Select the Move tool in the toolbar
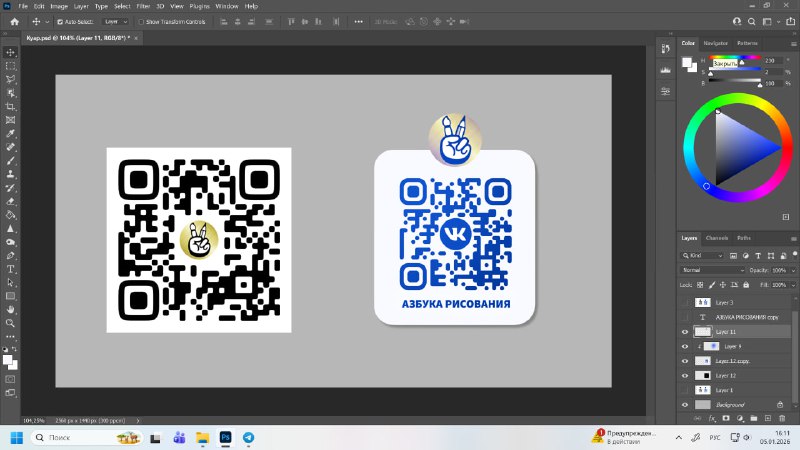Screen dimensions: 800x450 tap(11, 51)
